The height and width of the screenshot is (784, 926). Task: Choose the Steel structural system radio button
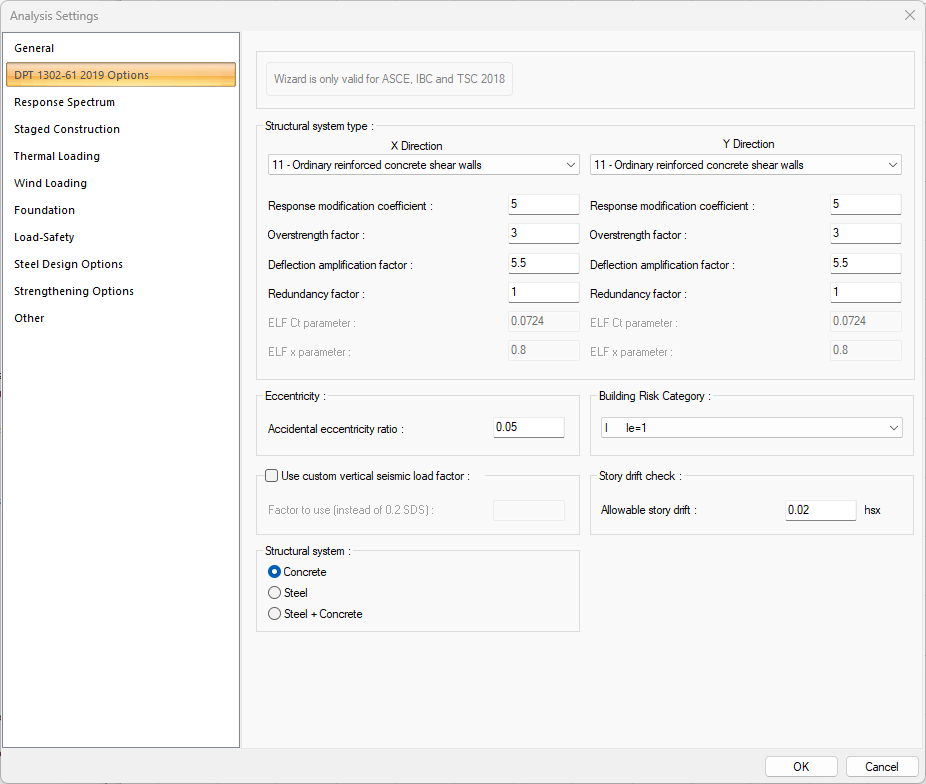coord(275,593)
